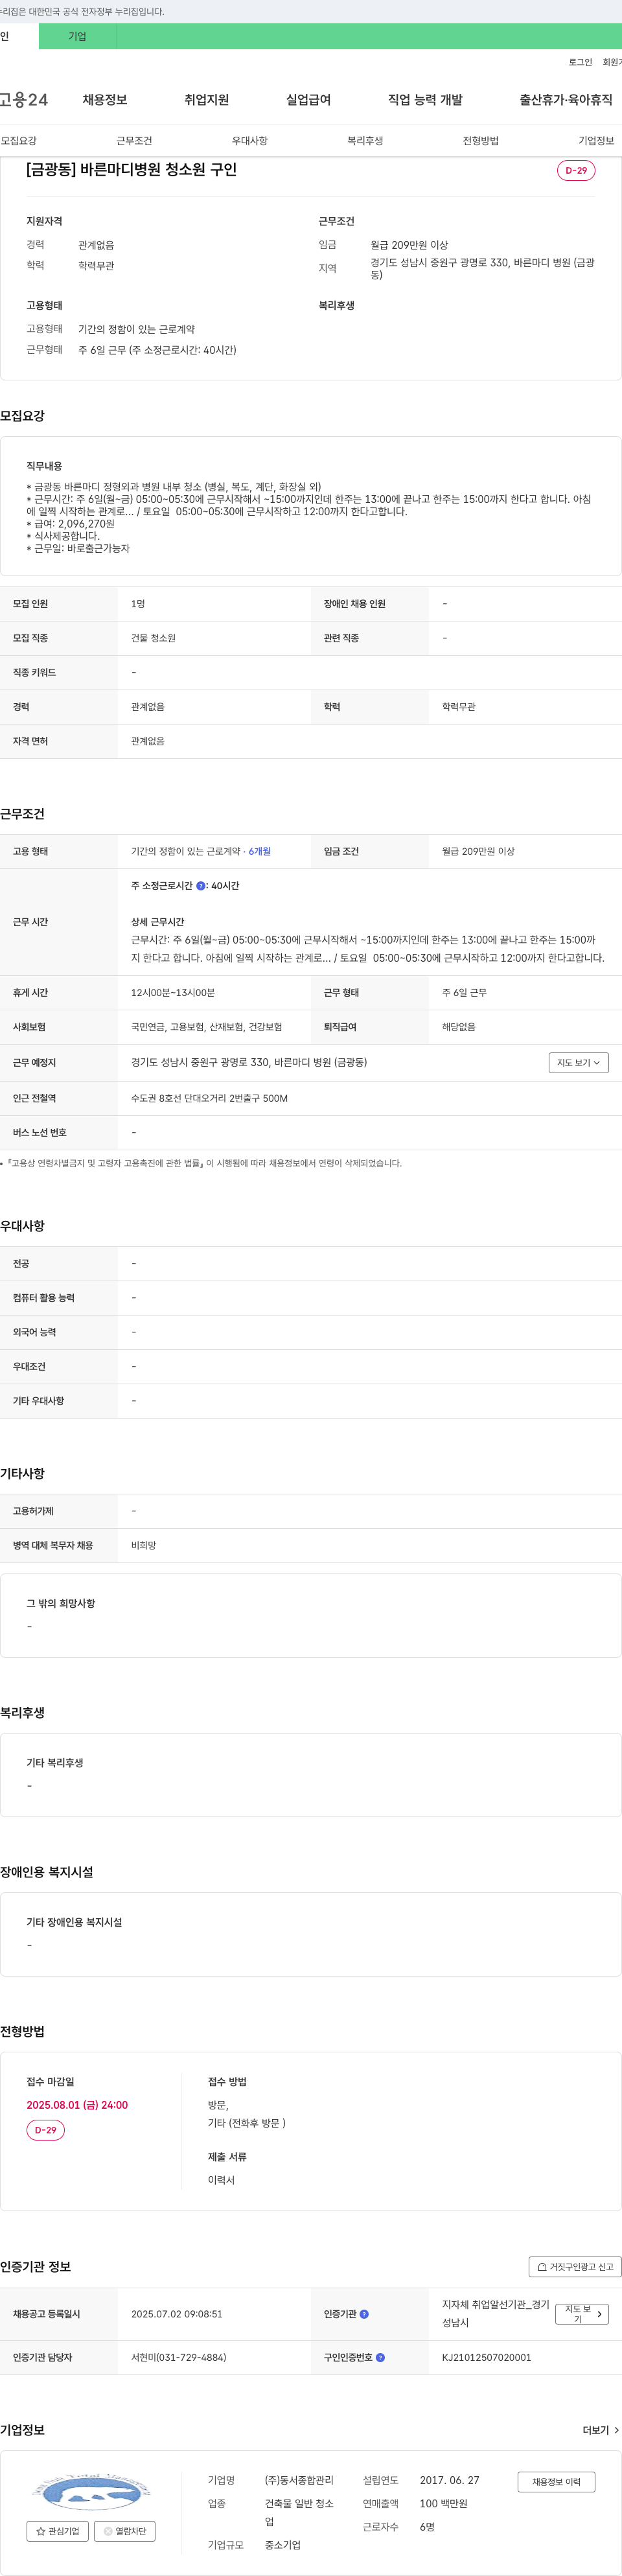Click the deadline text 2025.08.01 (금) 24:00
This screenshot has height=2576, width=622.
pyautogui.click(x=77, y=2105)
